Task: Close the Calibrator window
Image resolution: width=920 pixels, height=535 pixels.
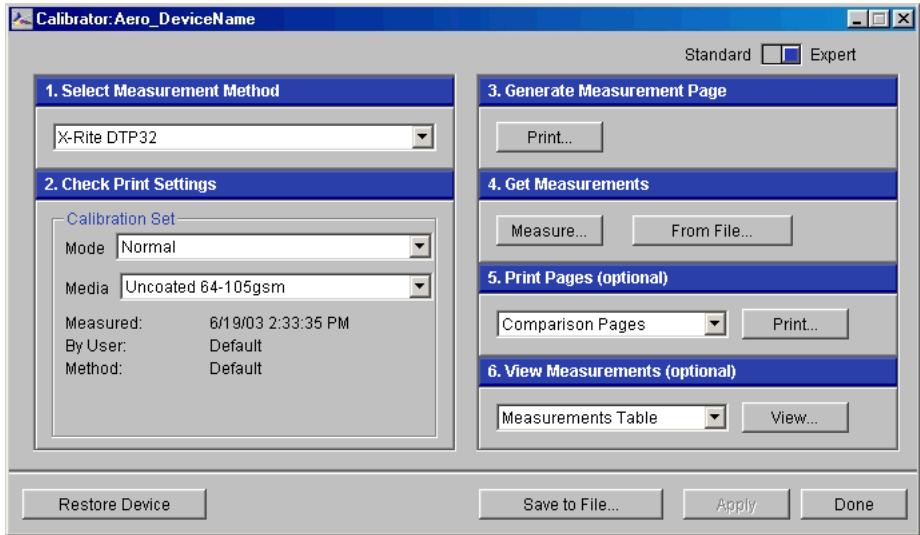Action: (x=903, y=19)
